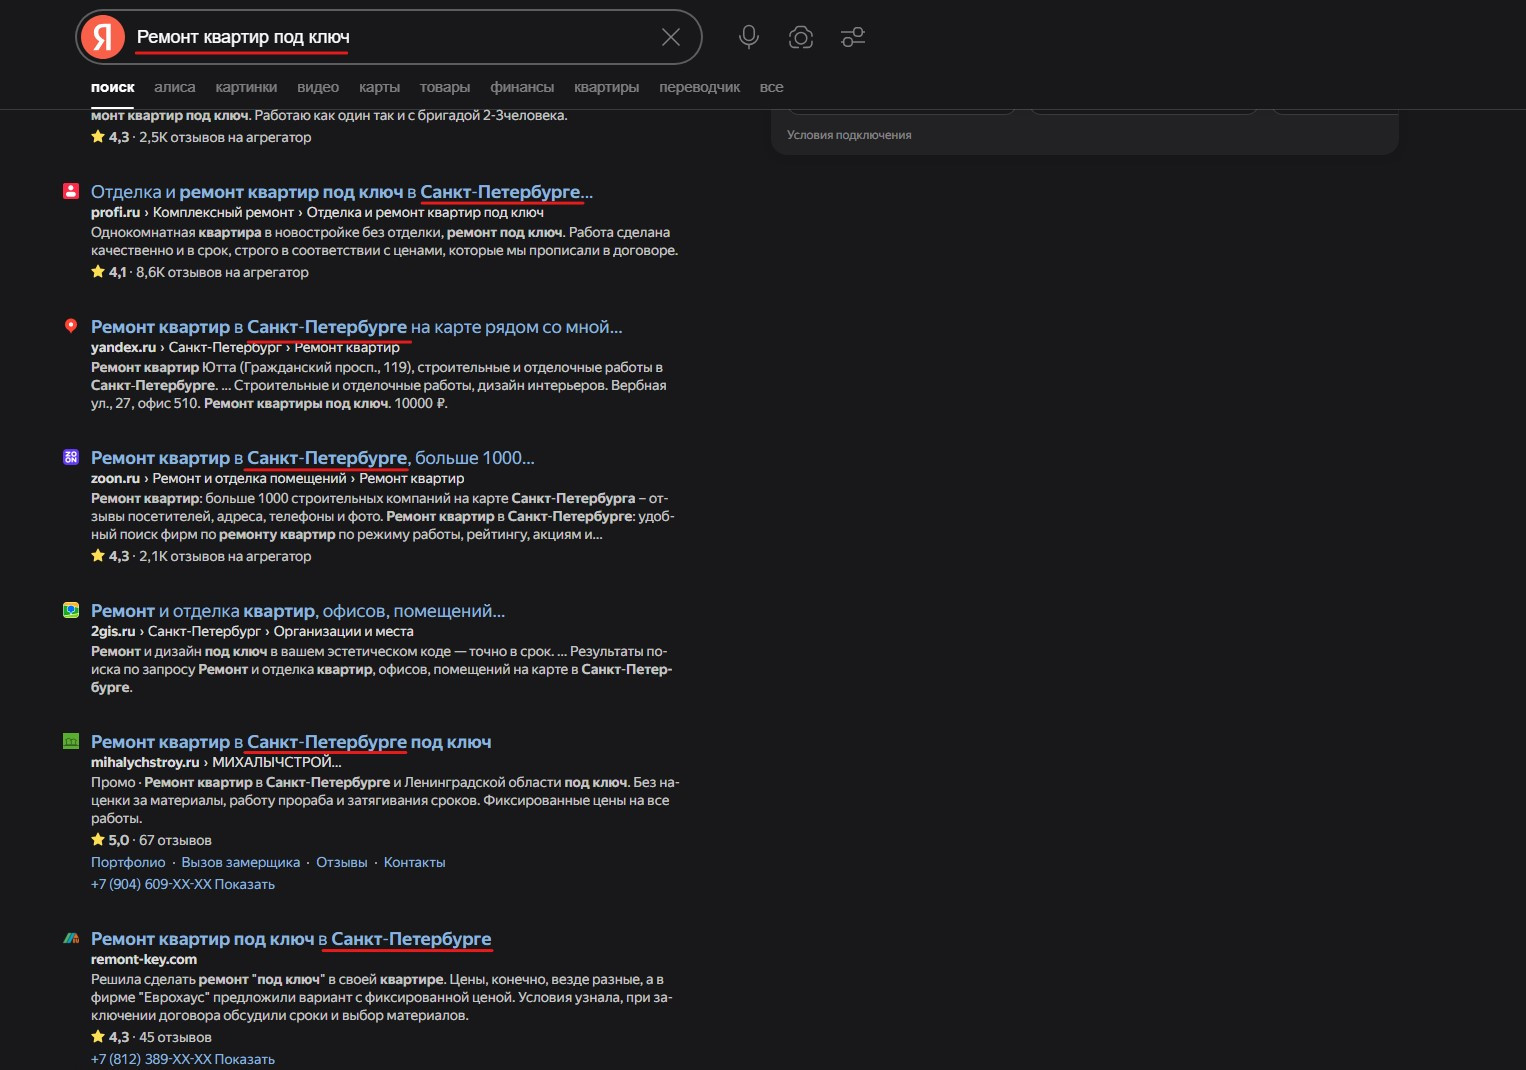Focus the search field with the query
Image resolution: width=1526 pixels, height=1070 pixels.
click(390, 37)
